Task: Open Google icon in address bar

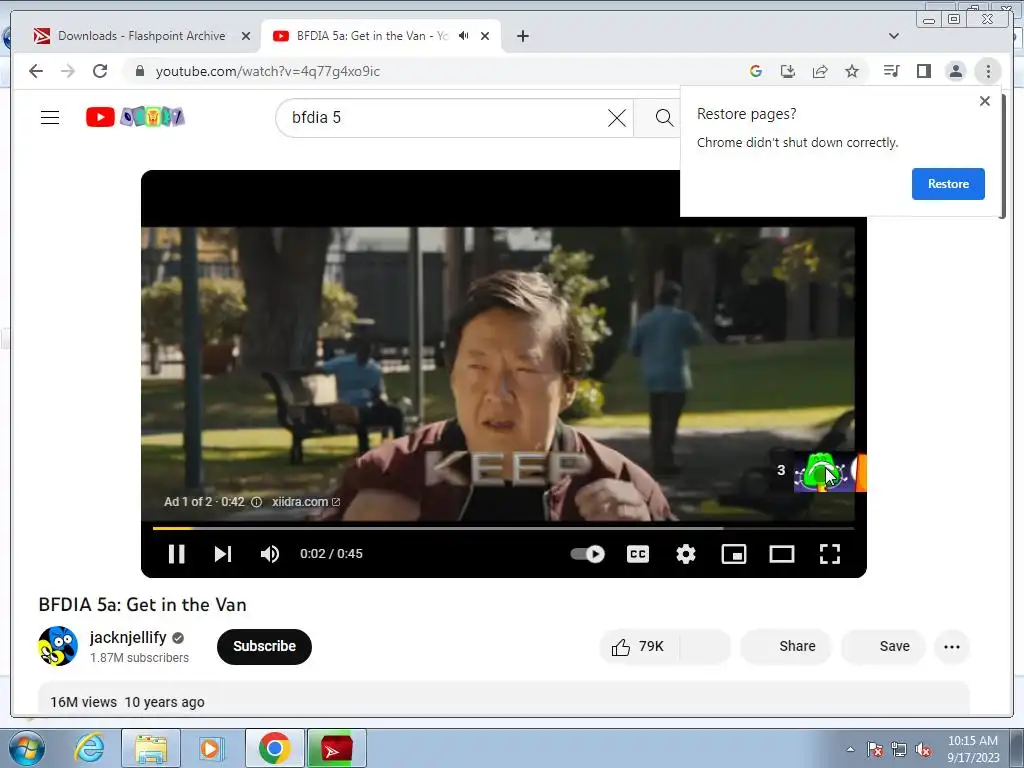Action: click(x=756, y=71)
